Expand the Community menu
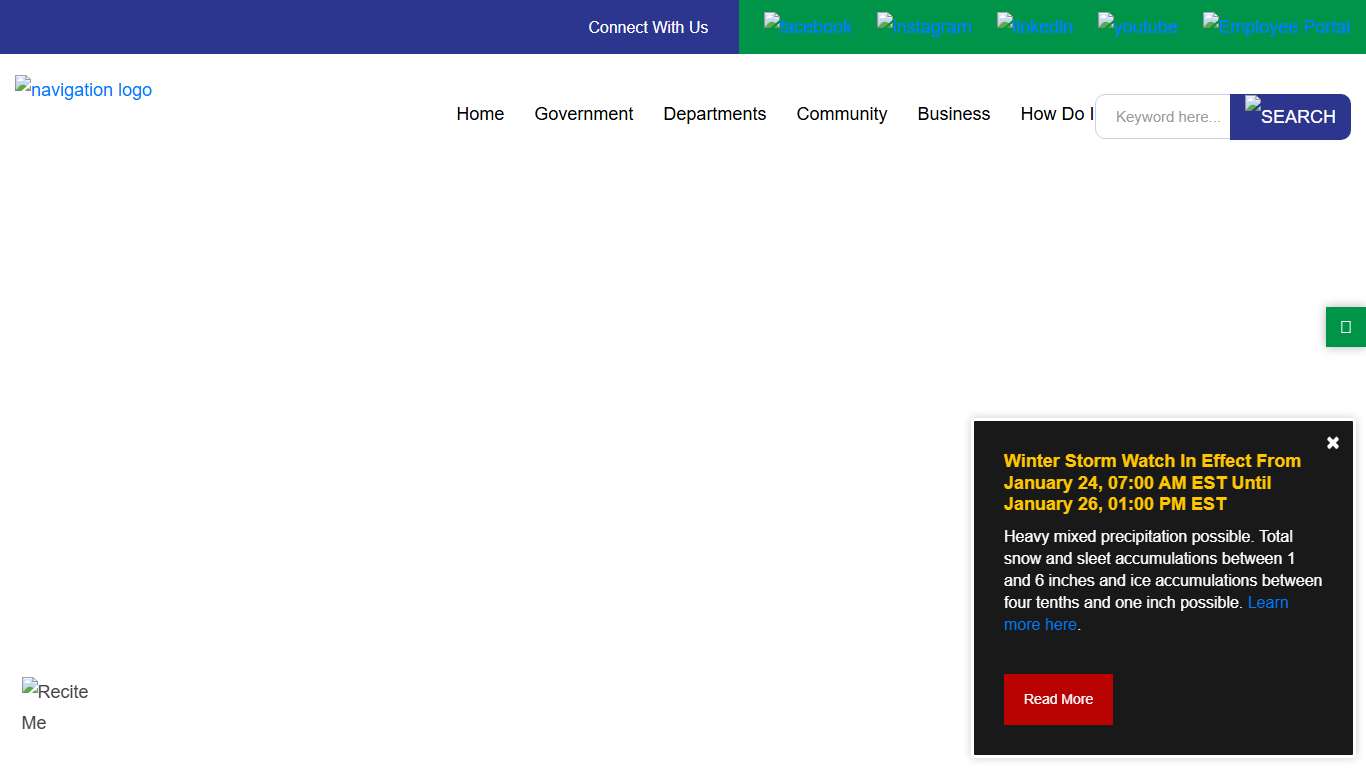This screenshot has height=768, width=1366. tap(841, 114)
